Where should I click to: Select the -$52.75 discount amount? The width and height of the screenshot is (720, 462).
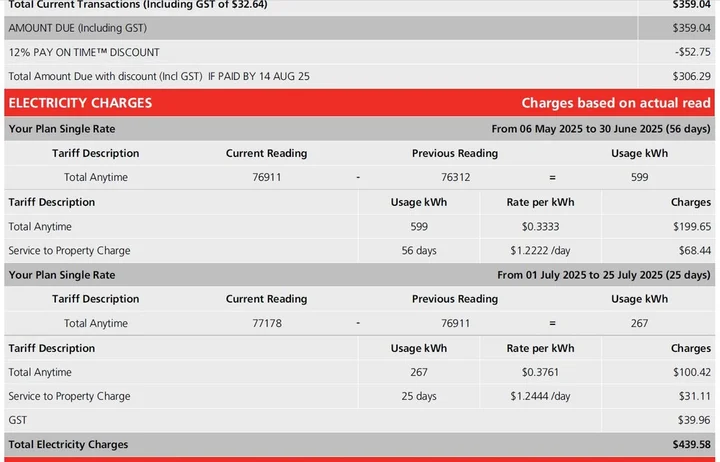tap(691, 52)
